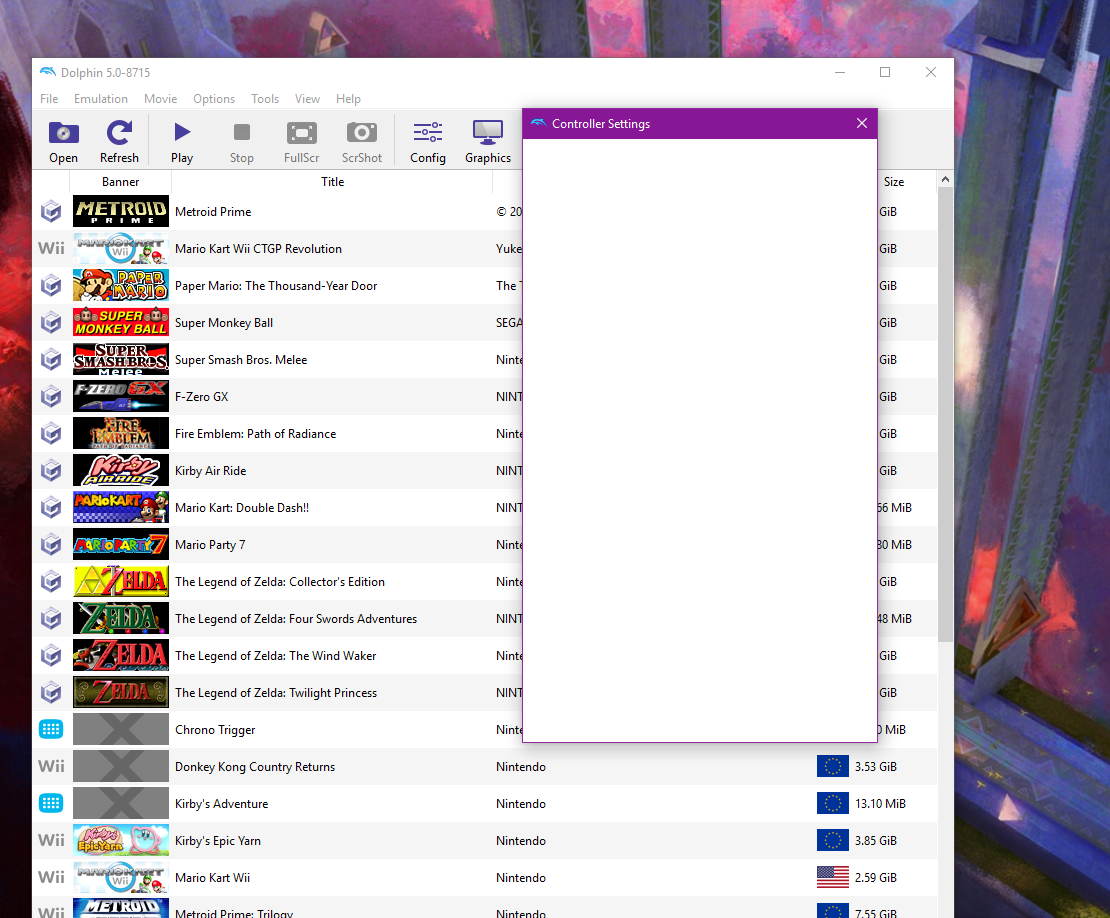Open the Emulation menu
1110x918 pixels.
101,98
